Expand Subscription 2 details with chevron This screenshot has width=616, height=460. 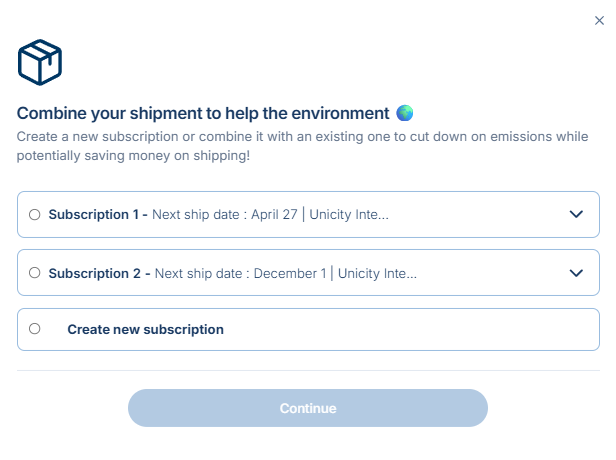click(x=576, y=272)
